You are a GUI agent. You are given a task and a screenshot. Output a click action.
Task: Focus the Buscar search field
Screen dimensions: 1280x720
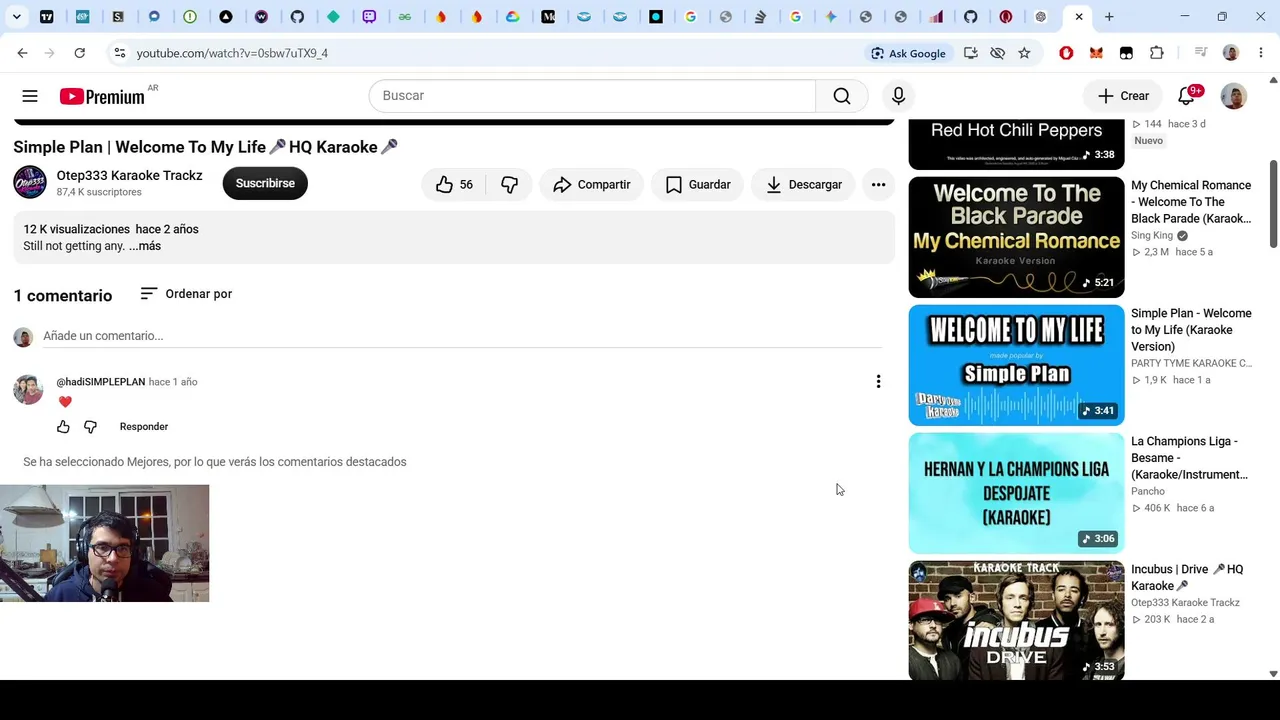(593, 96)
